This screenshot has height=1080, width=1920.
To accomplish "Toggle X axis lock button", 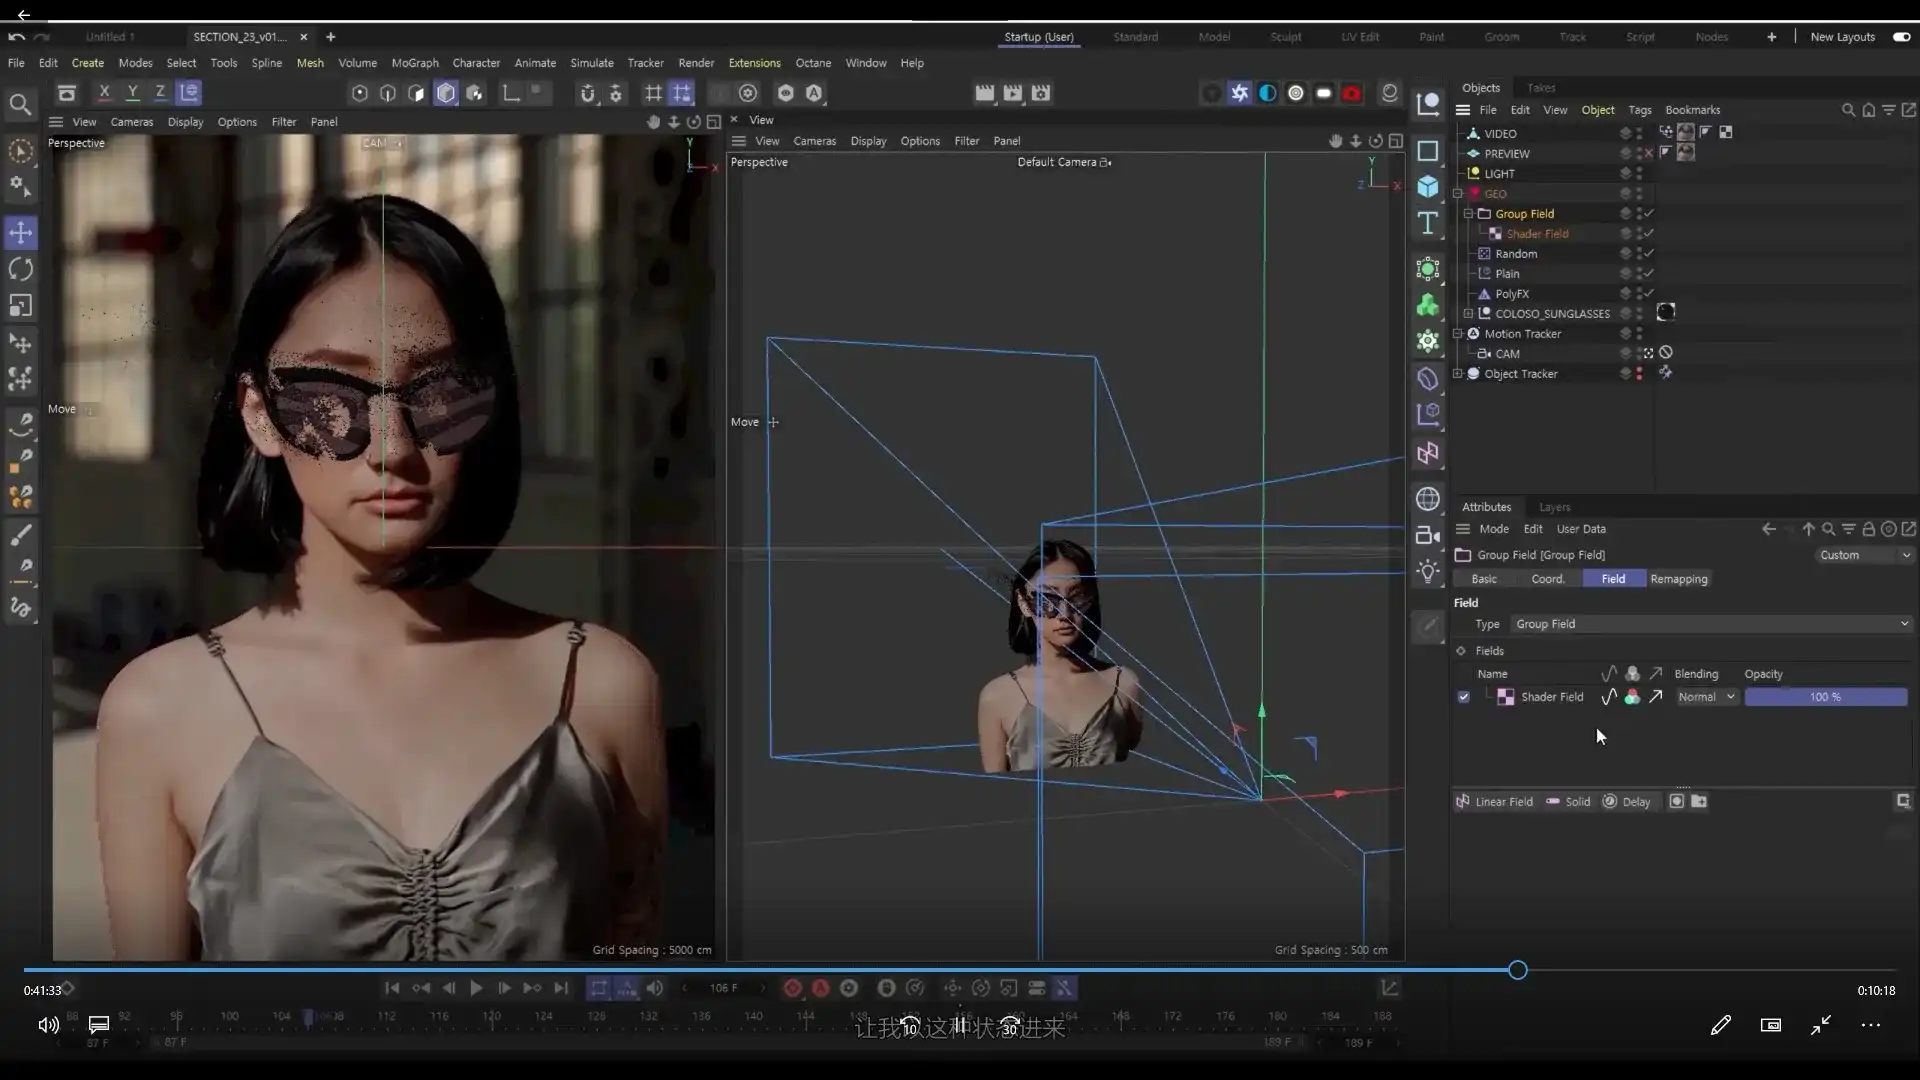I will 104,93.
